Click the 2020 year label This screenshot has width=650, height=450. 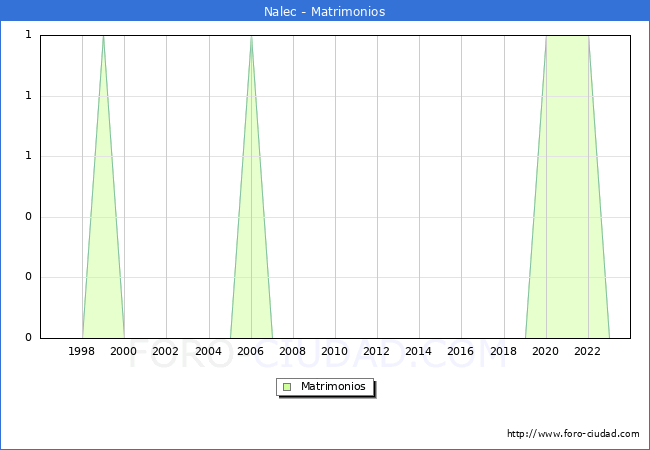pyautogui.click(x=545, y=352)
